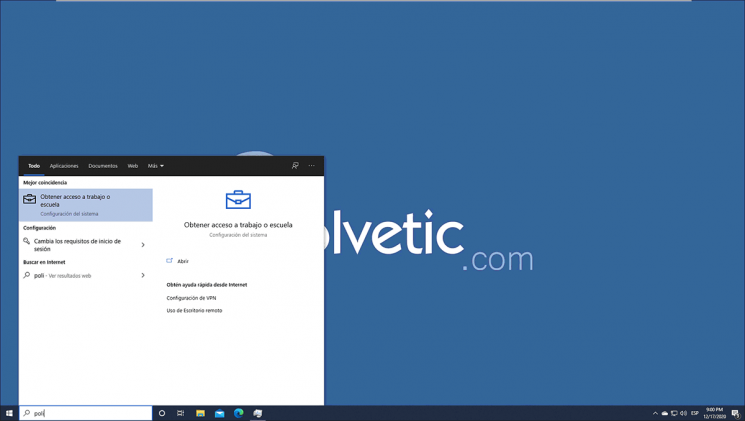Click 'Obtener acceso a trabajo o escuela' preview title
Screen dimensions: 745x421
point(238,225)
